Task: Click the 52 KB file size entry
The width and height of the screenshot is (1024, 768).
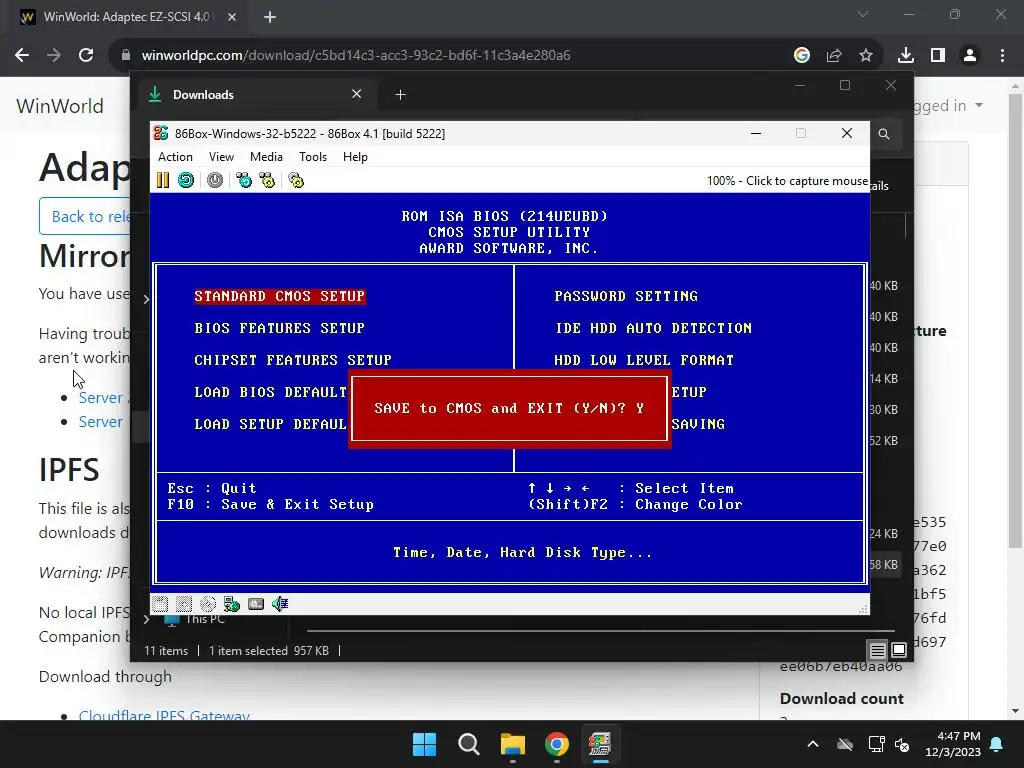Action: [884, 441]
